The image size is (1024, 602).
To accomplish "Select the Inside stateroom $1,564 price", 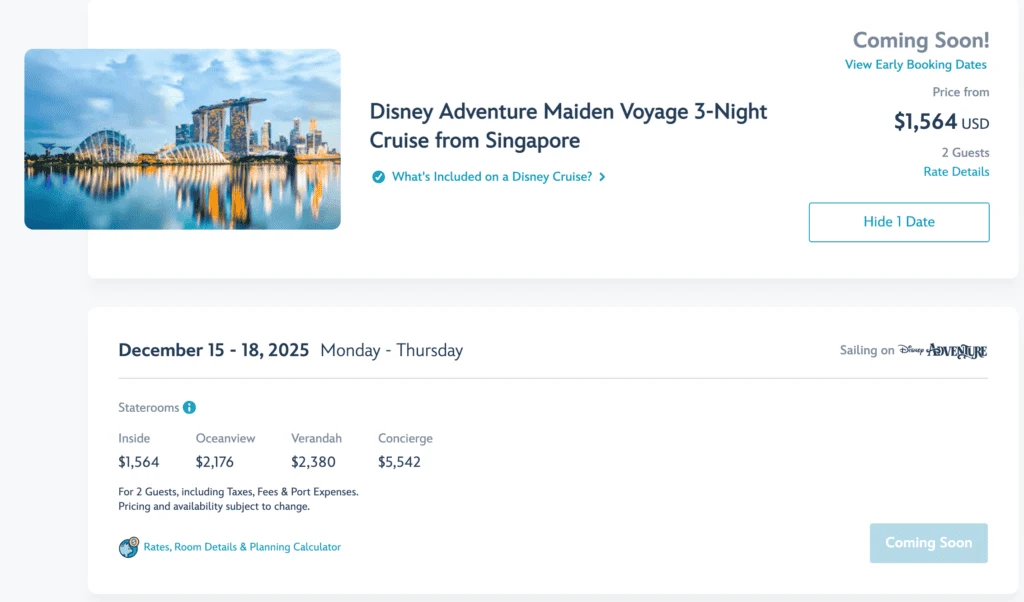I will coord(138,462).
